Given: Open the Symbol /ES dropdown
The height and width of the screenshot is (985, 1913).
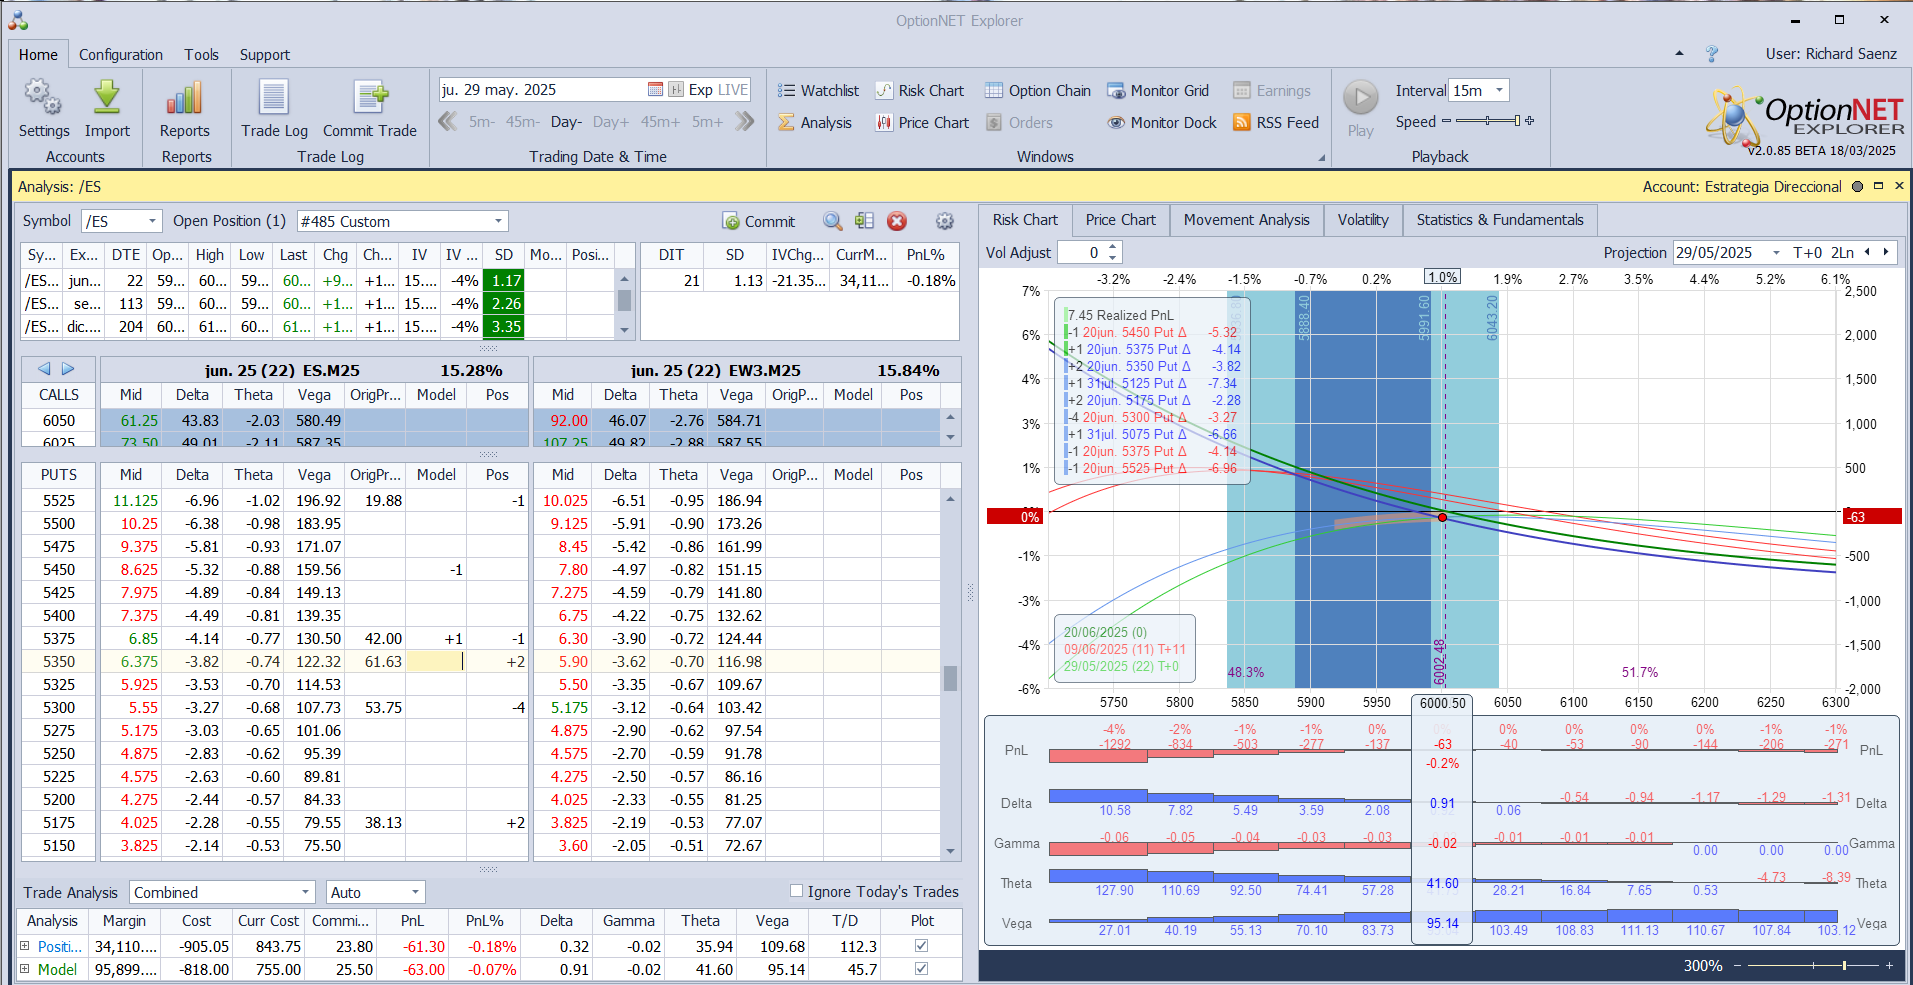Looking at the screenshot, I should (x=152, y=221).
